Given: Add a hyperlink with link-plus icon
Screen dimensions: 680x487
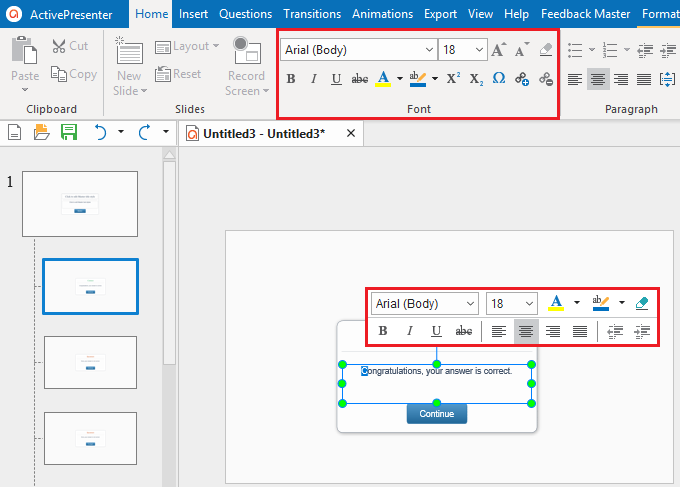Looking at the screenshot, I should [x=522, y=79].
